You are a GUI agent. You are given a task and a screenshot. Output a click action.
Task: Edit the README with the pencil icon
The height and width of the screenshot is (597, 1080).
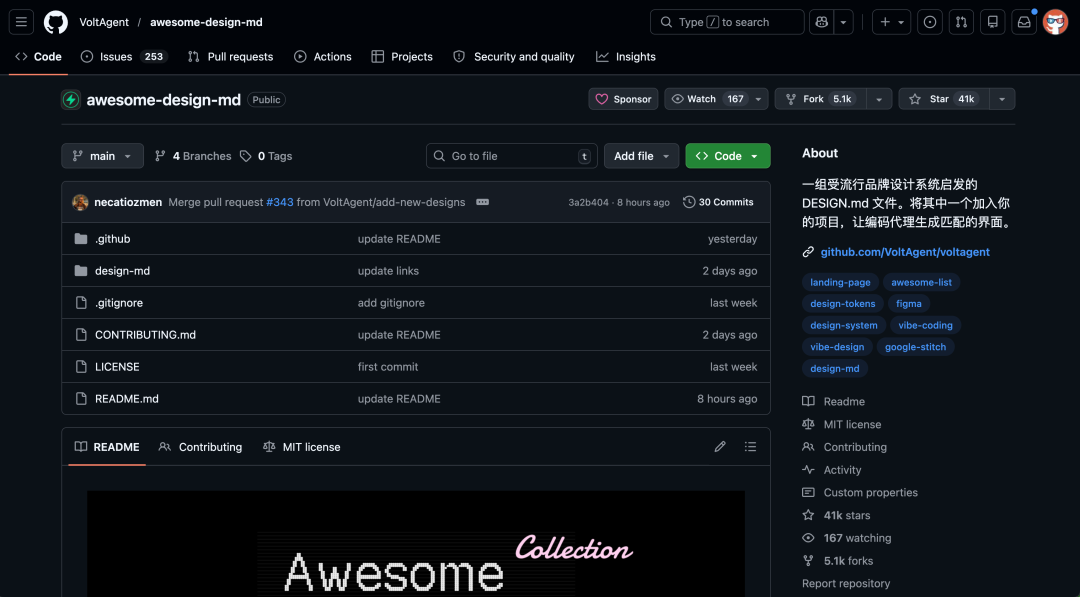pyautogui.click(x=719, y=446)
